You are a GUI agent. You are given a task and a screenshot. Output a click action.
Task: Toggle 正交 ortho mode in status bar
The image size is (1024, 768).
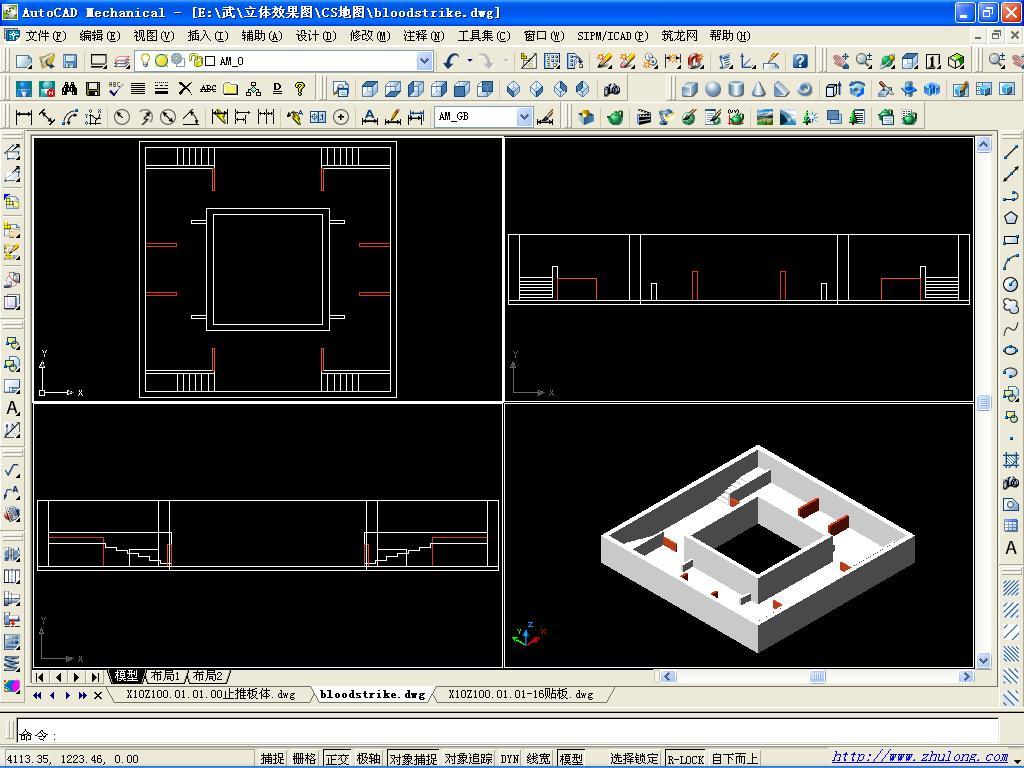[337, 758]
